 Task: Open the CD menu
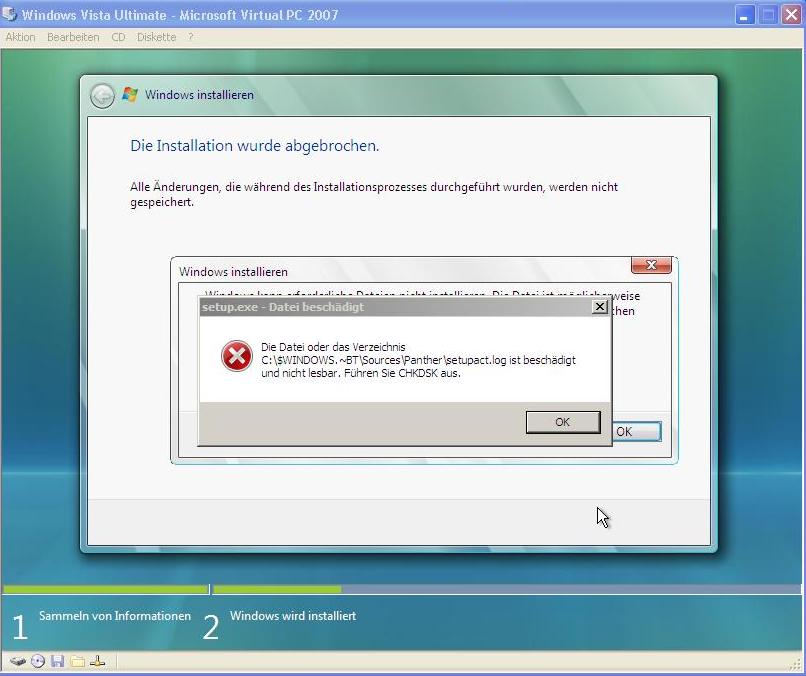[x=118, y=37]
